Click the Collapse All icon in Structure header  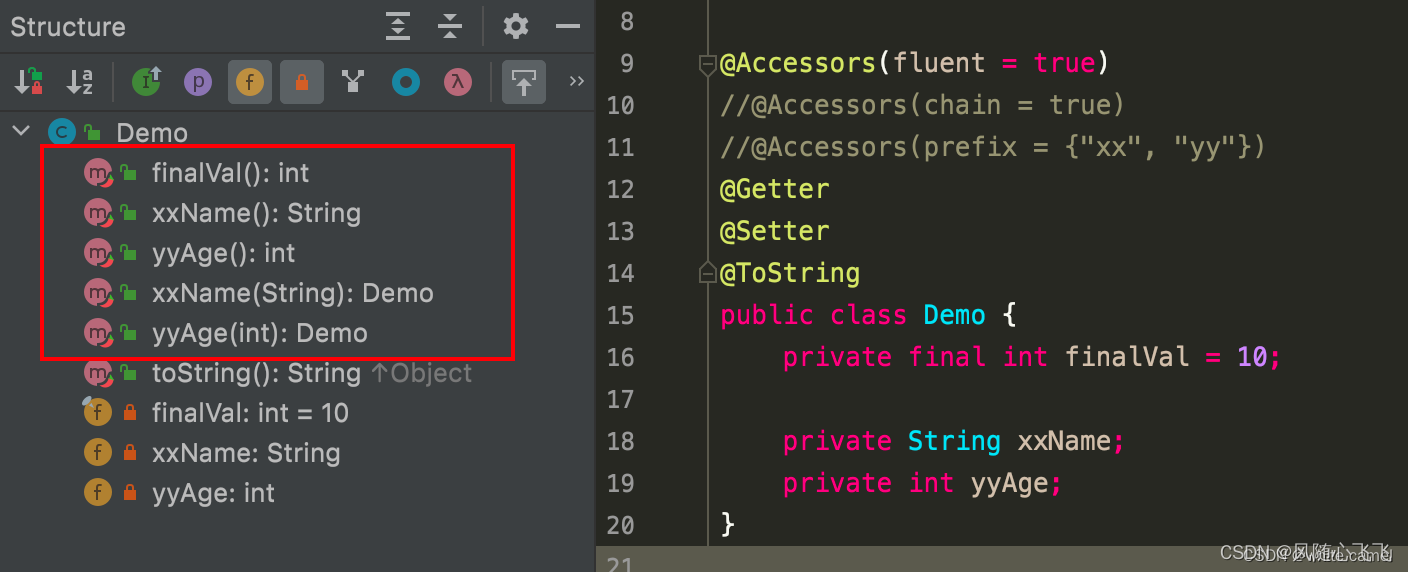coord(450,26)
